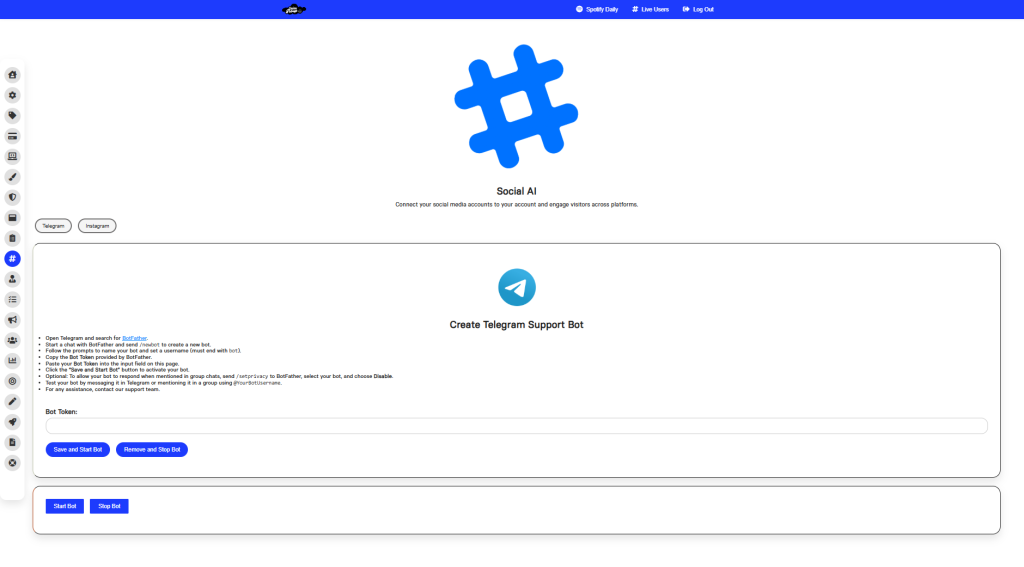
Task: Click Log Out in the top bar
Action: (698, 9)
